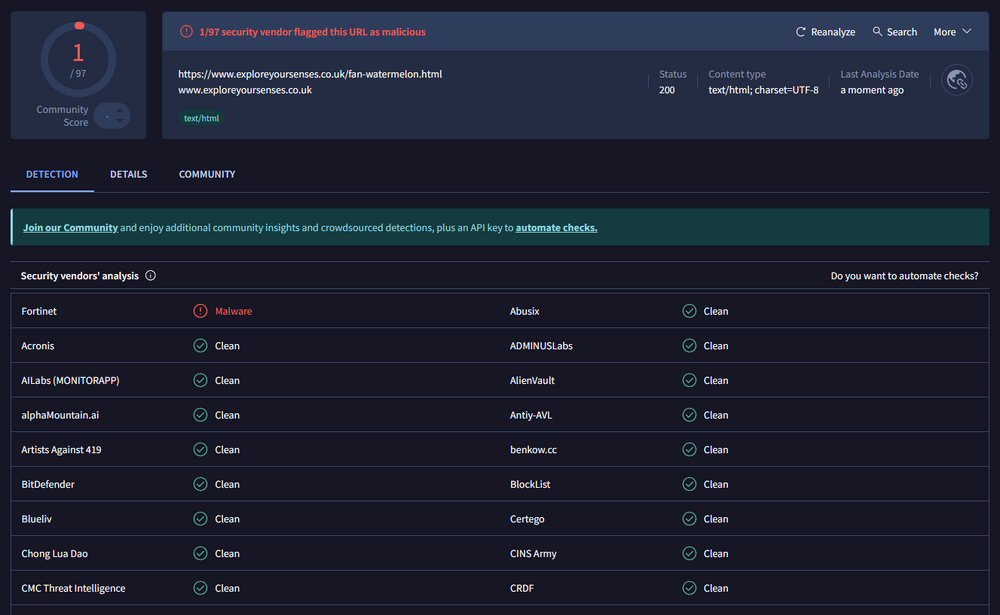This screenshot has width=1000, height=615.
Task: Click the info icon next to Security vendors' analysis
Action: point(151,276)
